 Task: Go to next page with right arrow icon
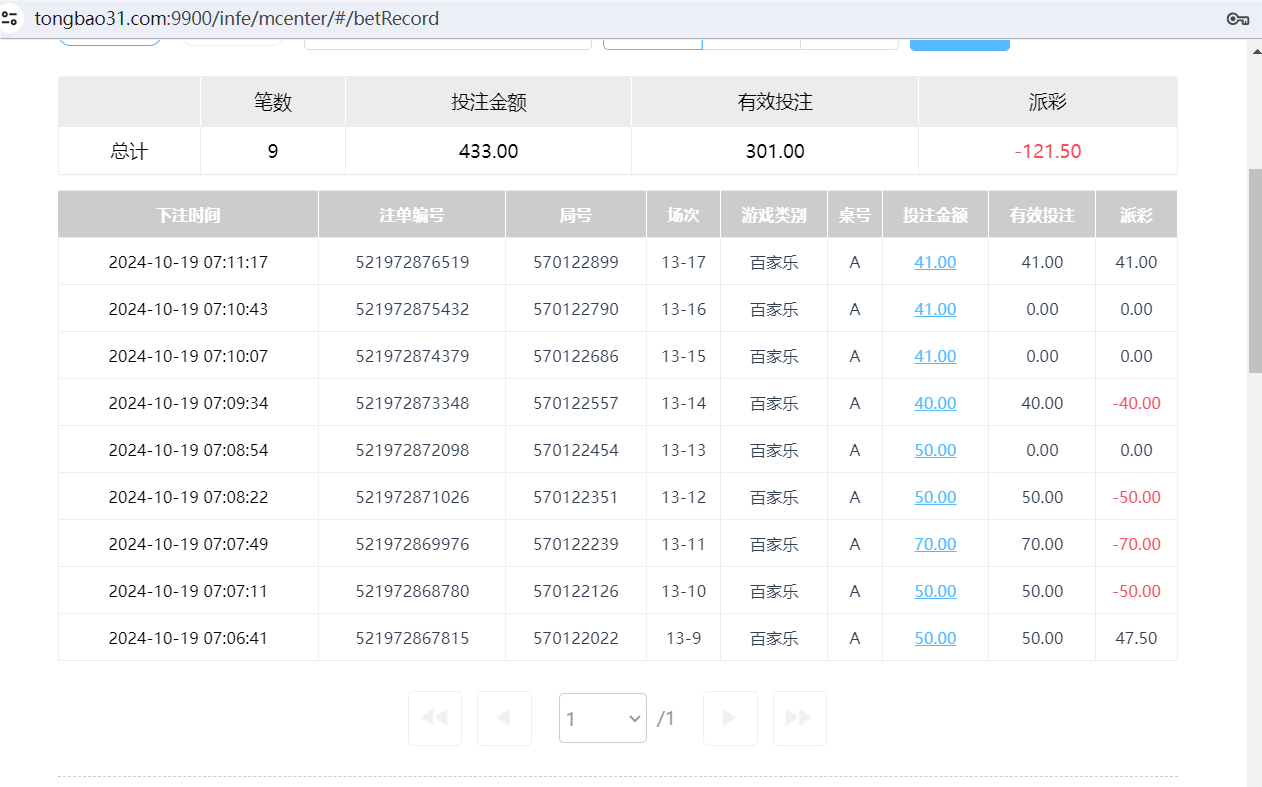point(730,718)
